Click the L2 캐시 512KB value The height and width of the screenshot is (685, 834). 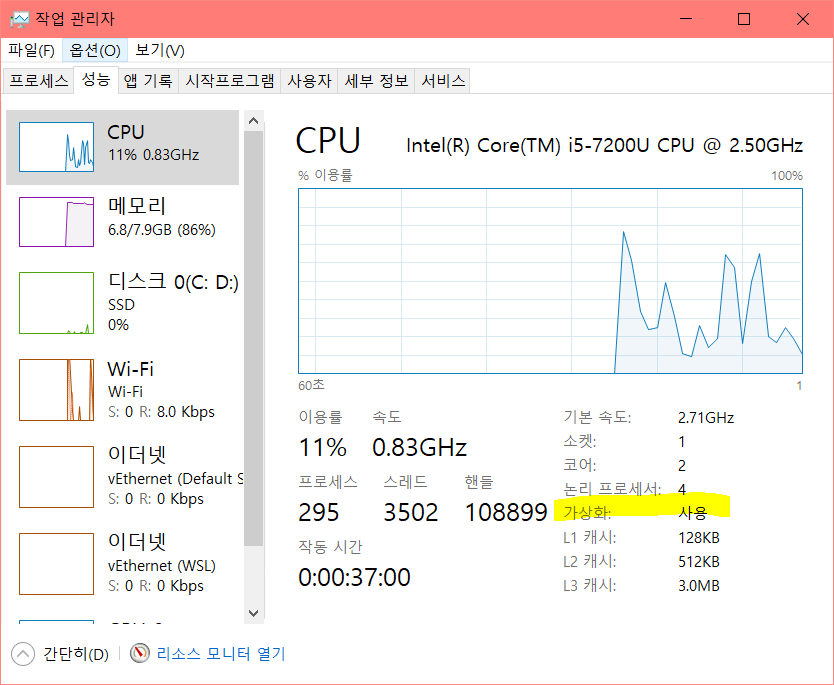pos(699,562)
